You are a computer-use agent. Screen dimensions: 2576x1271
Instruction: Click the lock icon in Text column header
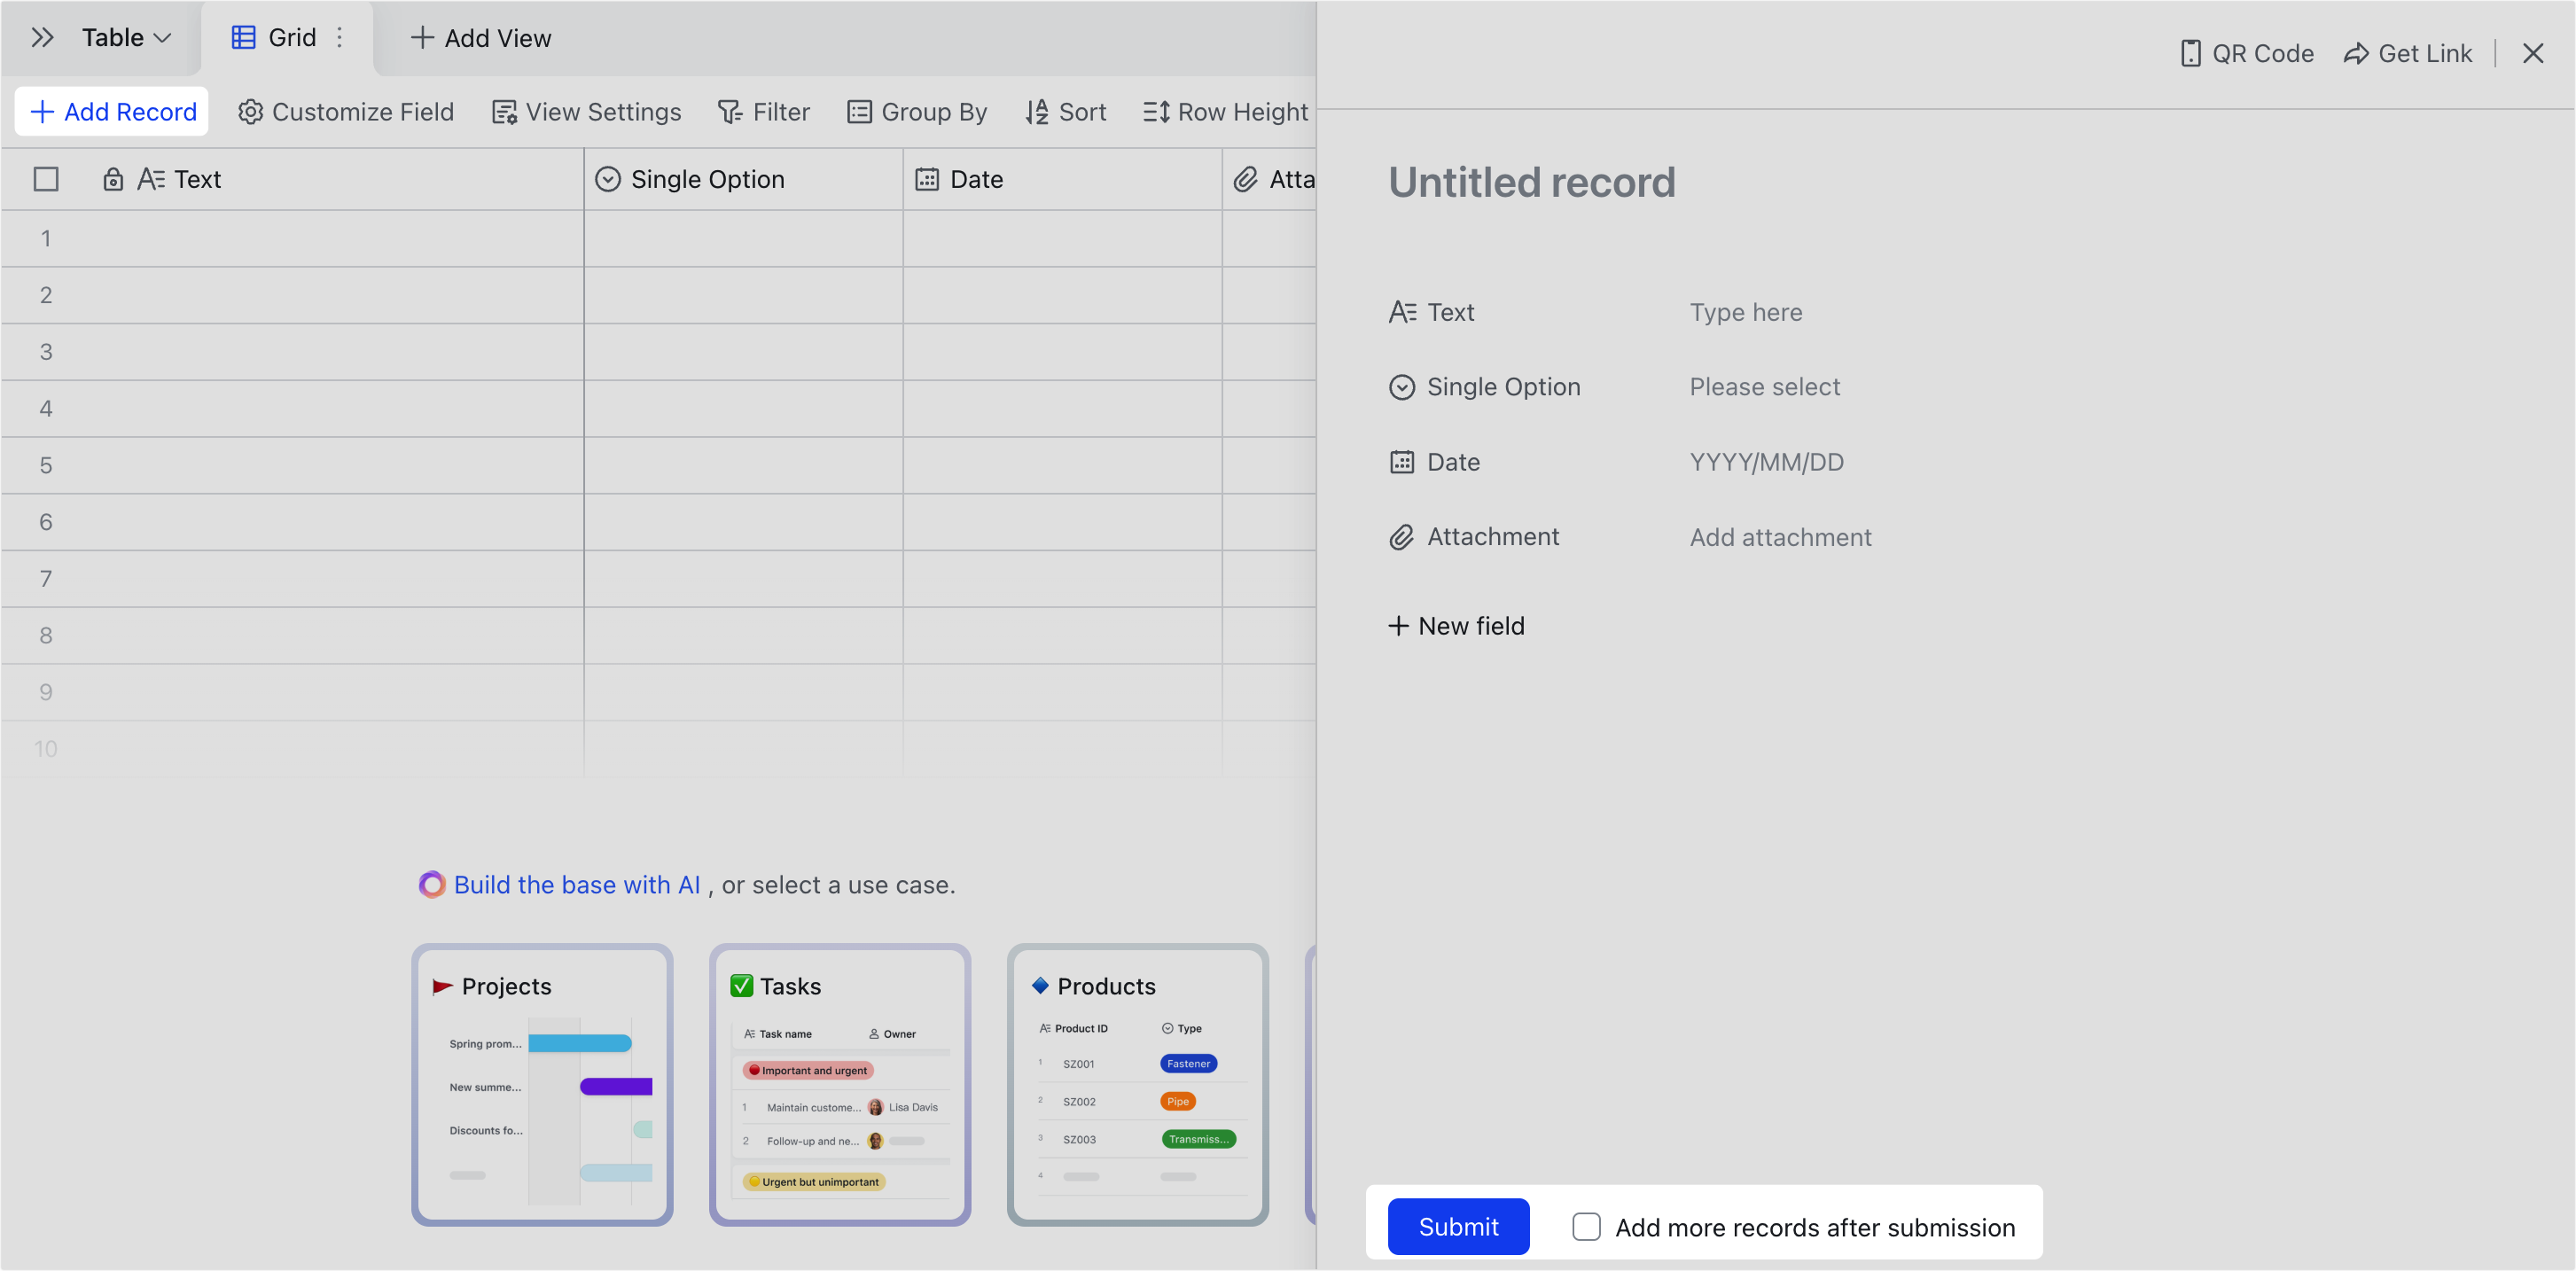pyautogui.click(x=113, y=179)
